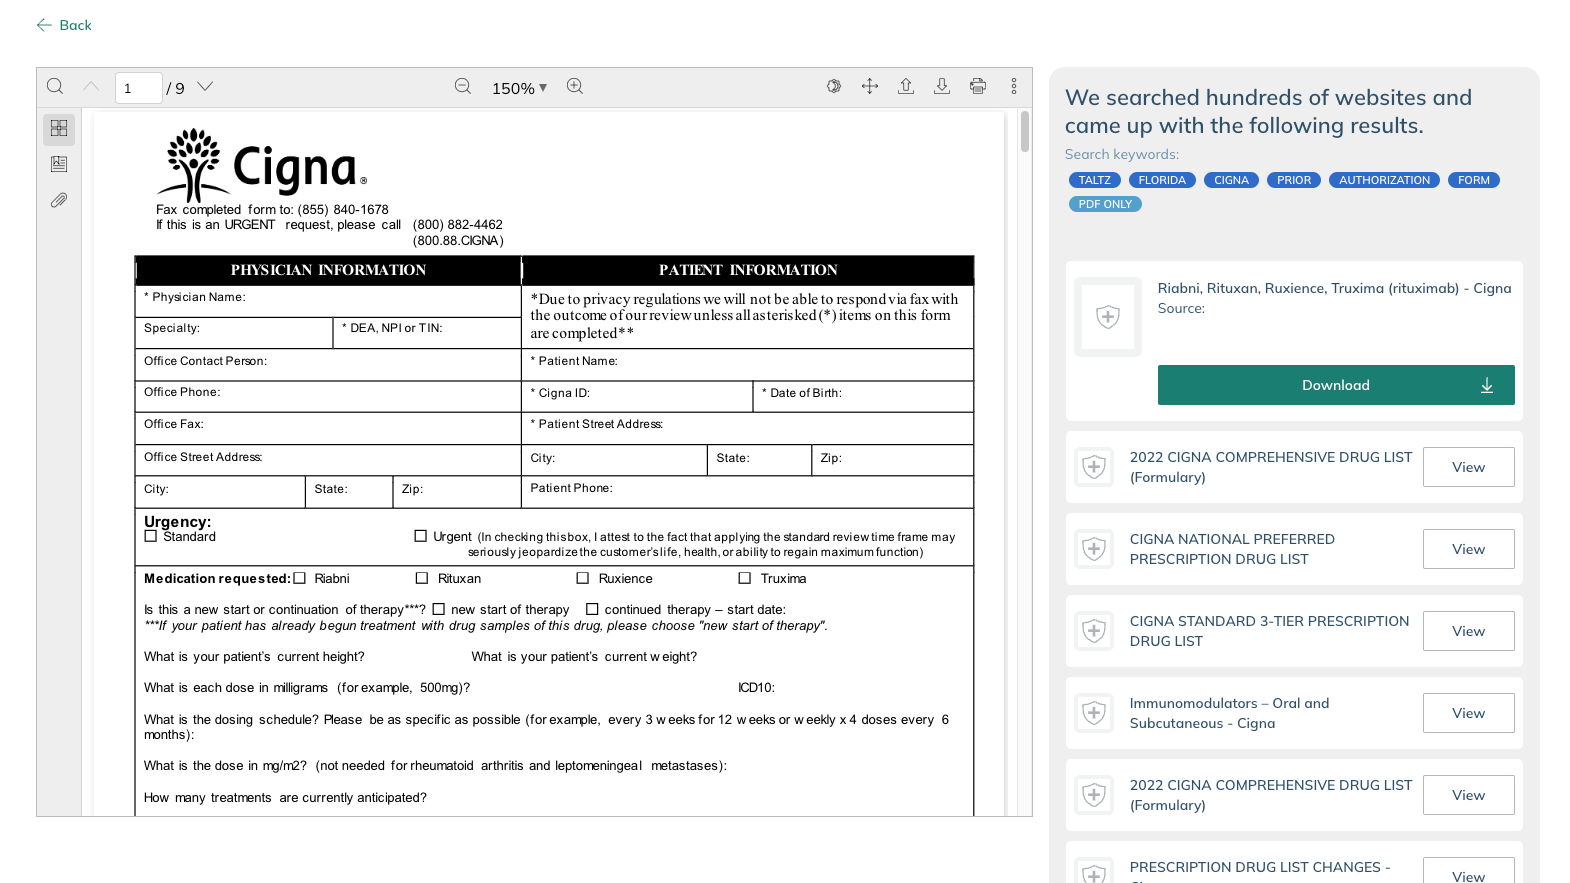
Task: Click the Patient Name form field
Action: [747, 364]
